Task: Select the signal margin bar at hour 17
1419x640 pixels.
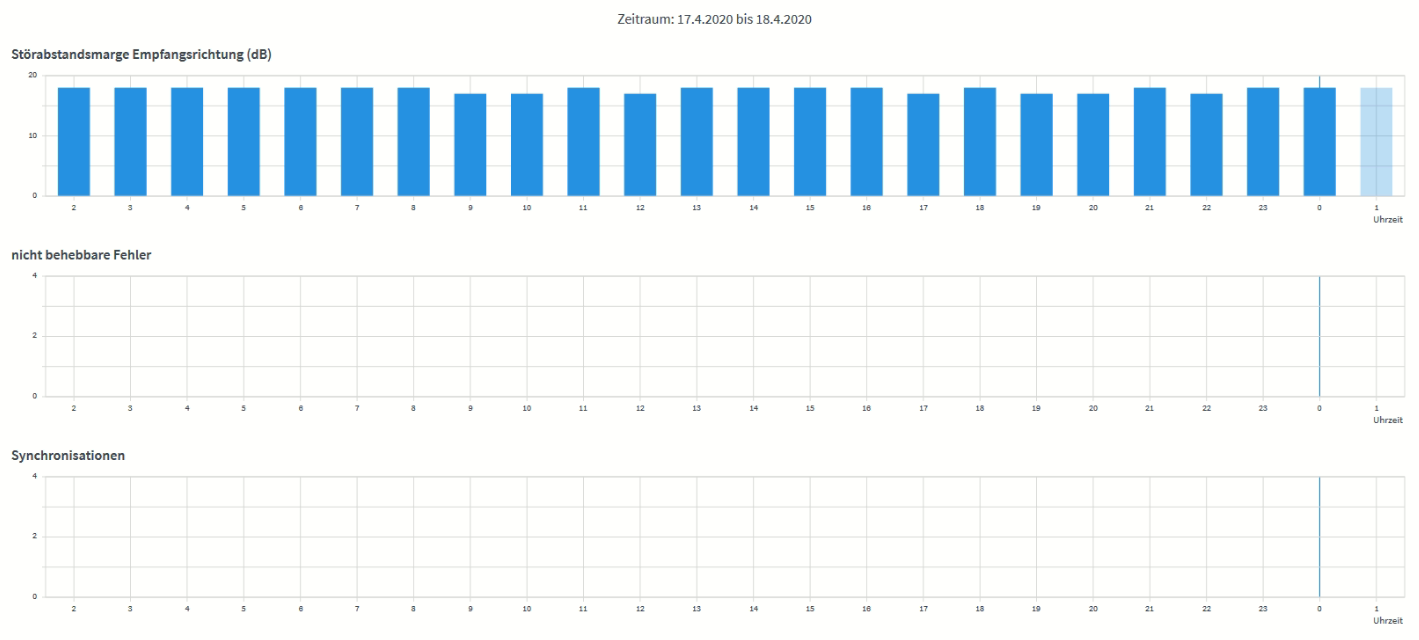Action: (924, 144)
